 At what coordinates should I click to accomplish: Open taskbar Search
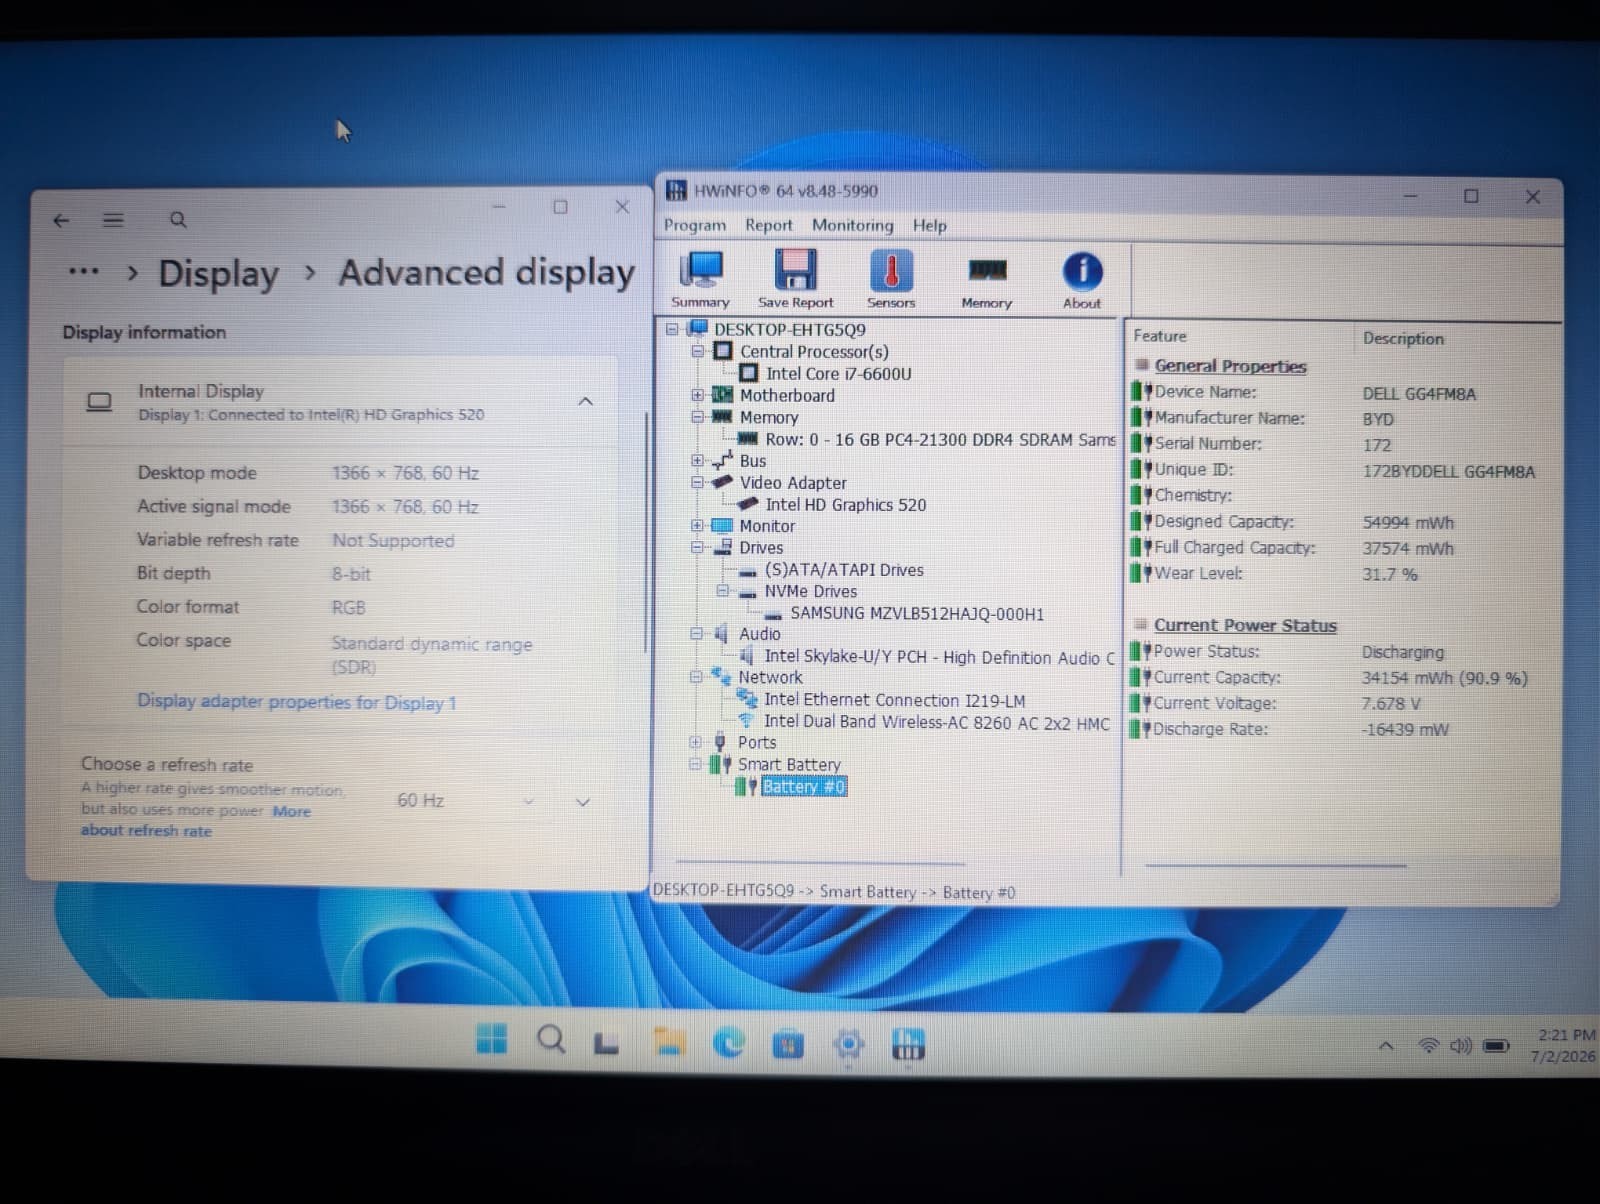point(550,1040)
